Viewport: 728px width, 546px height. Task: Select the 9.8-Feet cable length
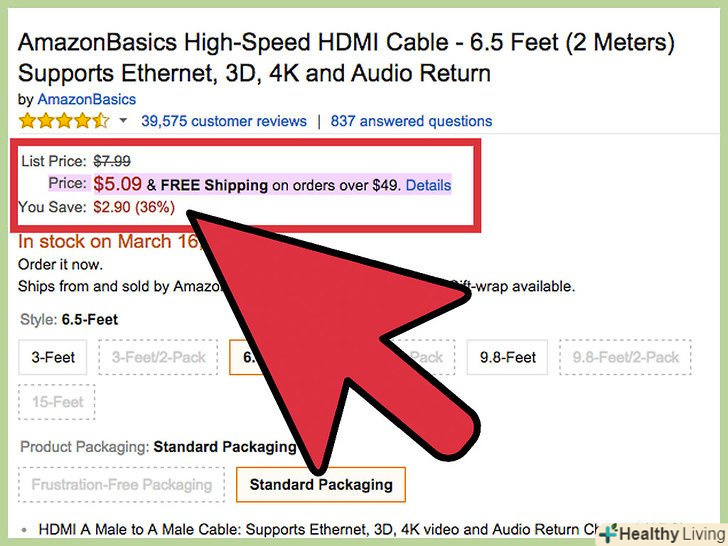(508, 357)
